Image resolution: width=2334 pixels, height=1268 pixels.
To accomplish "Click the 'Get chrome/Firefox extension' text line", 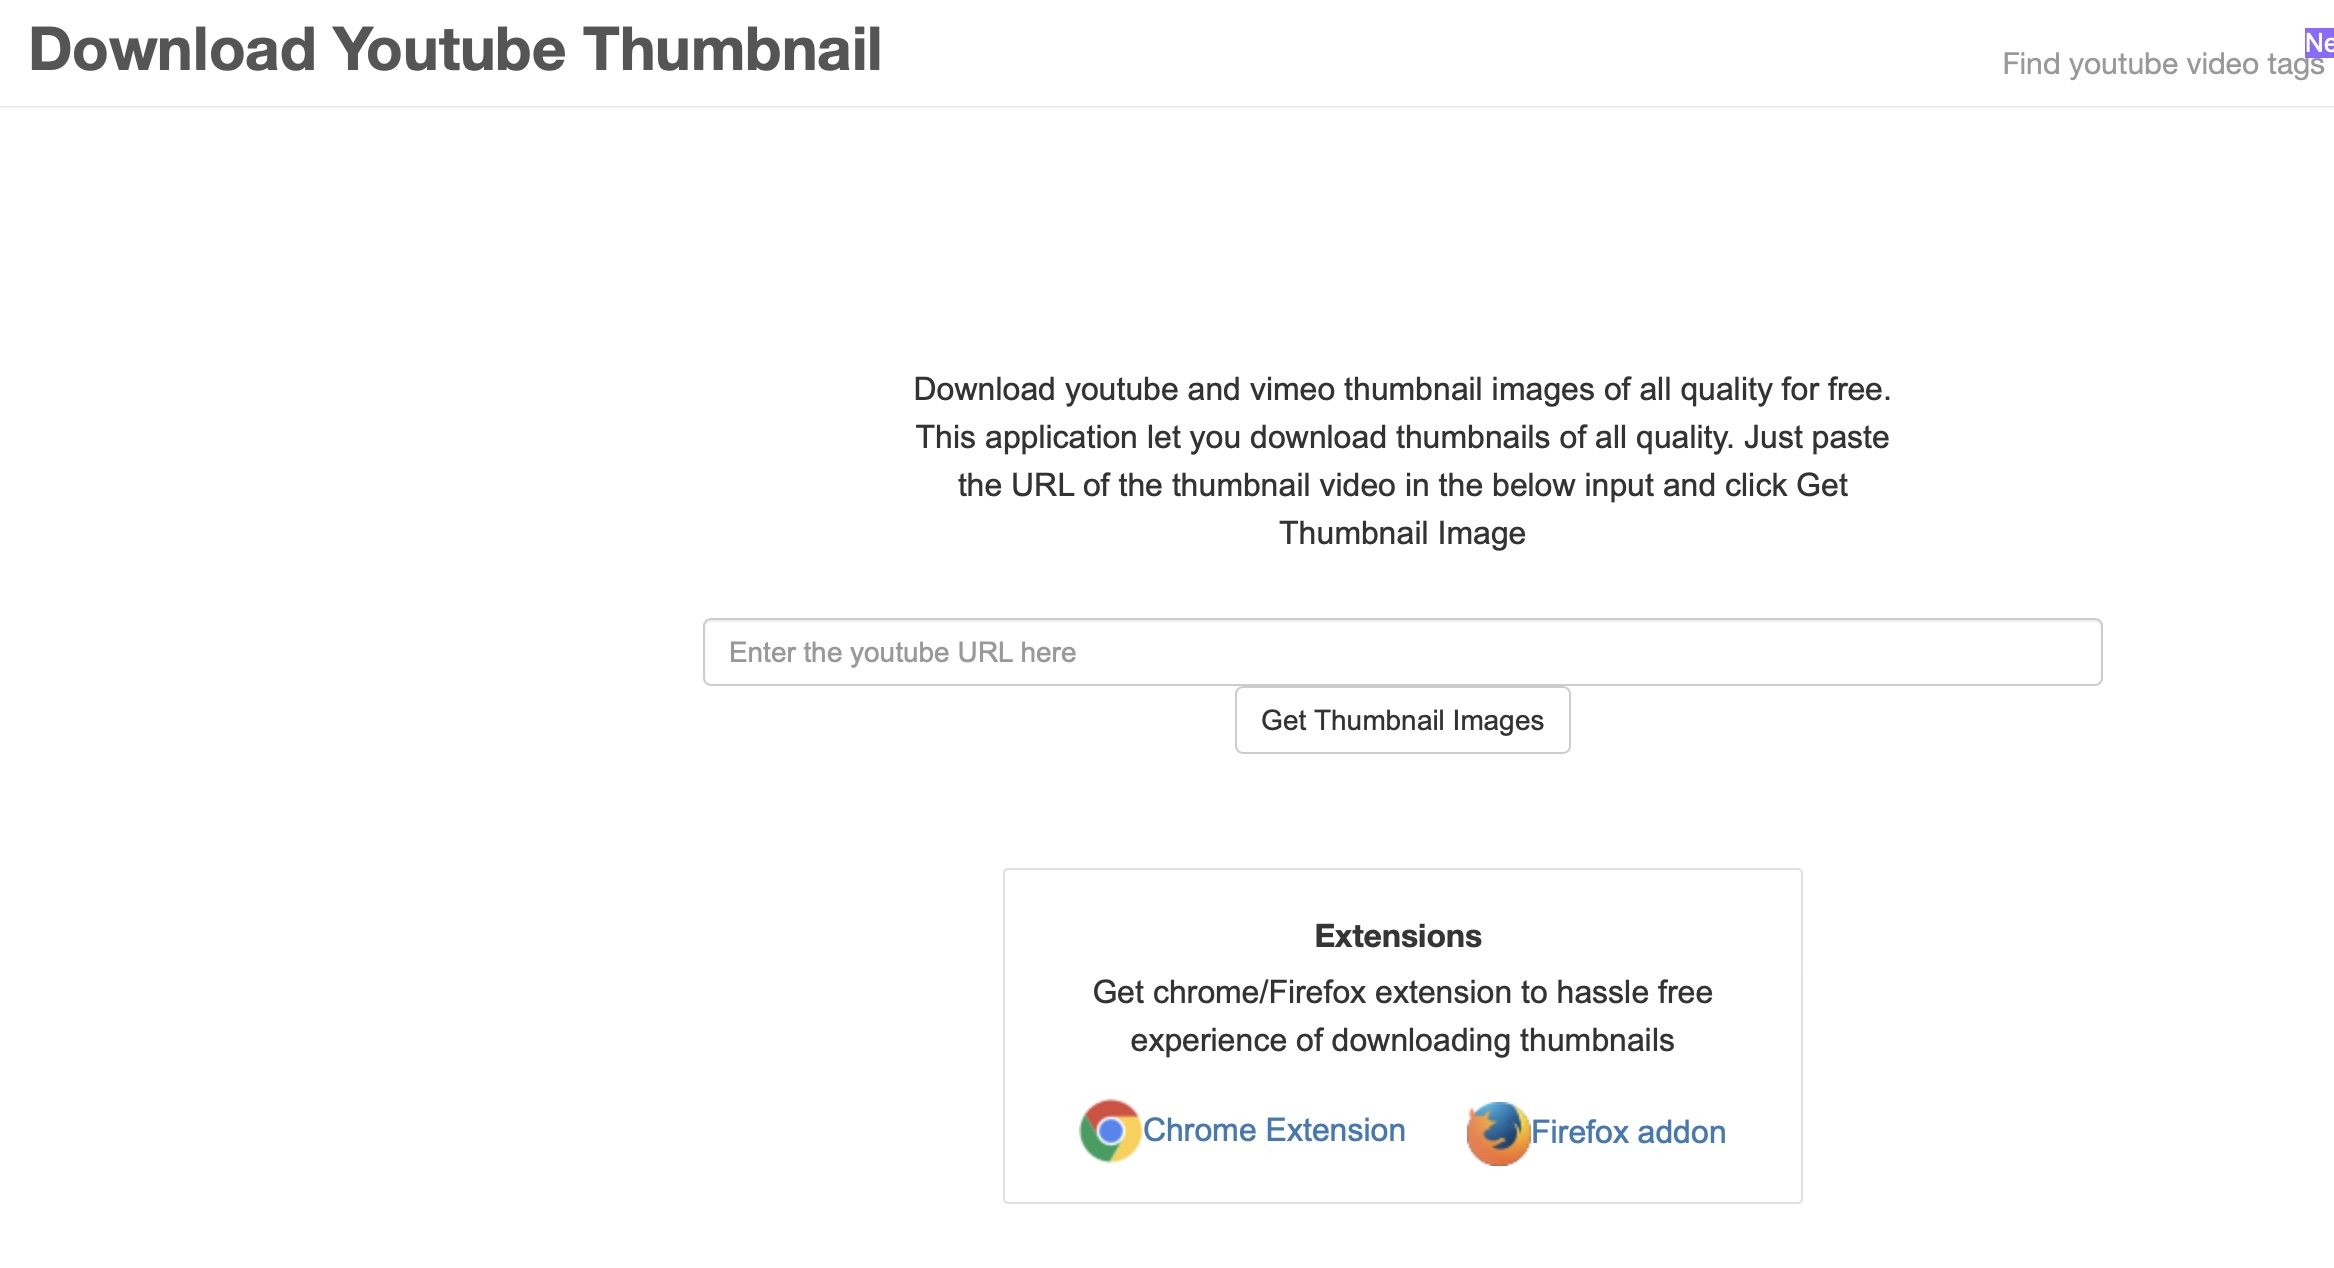I will [1402, 992].
